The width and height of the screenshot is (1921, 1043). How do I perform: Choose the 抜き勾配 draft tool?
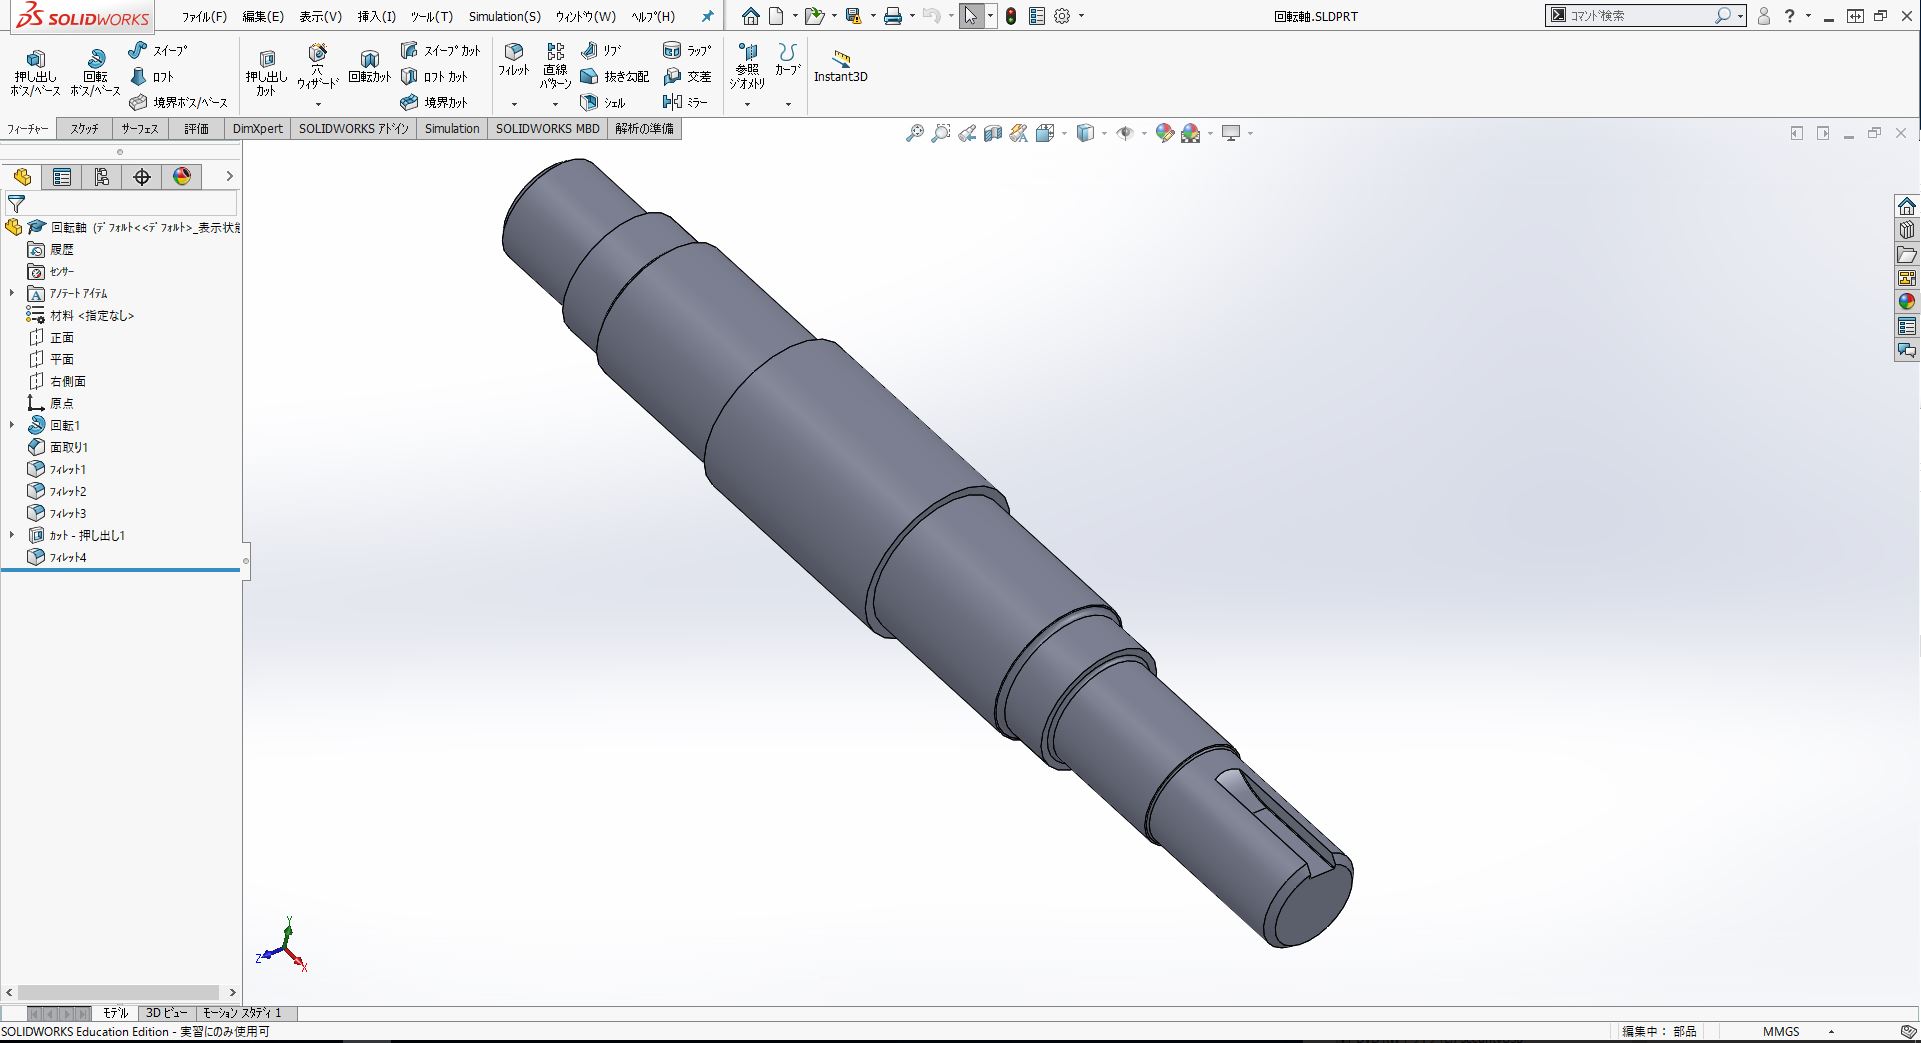615,76
